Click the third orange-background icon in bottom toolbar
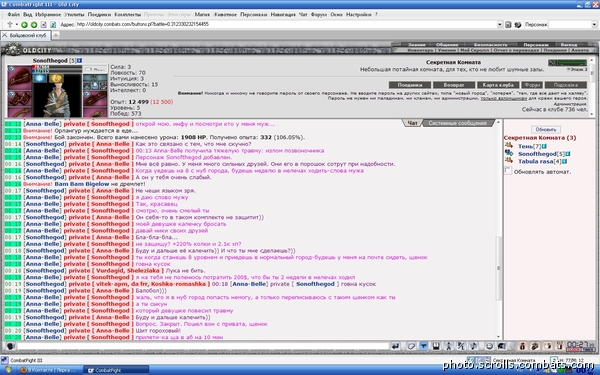600x375 pixels. pos(548,346)
